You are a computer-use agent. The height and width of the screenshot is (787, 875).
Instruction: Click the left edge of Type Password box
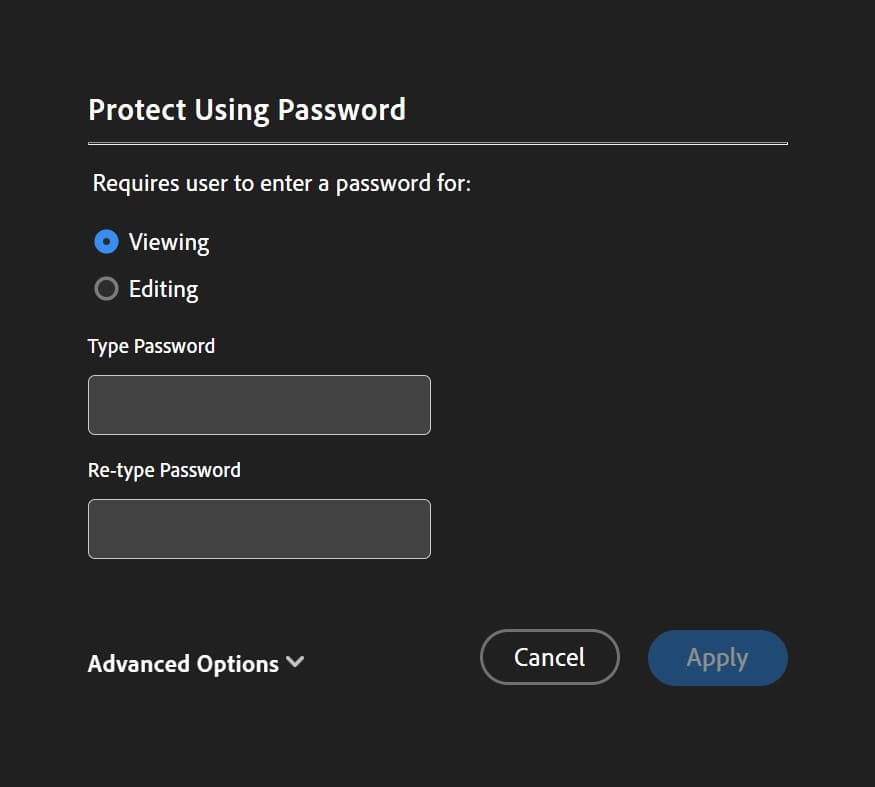point(95,405)
